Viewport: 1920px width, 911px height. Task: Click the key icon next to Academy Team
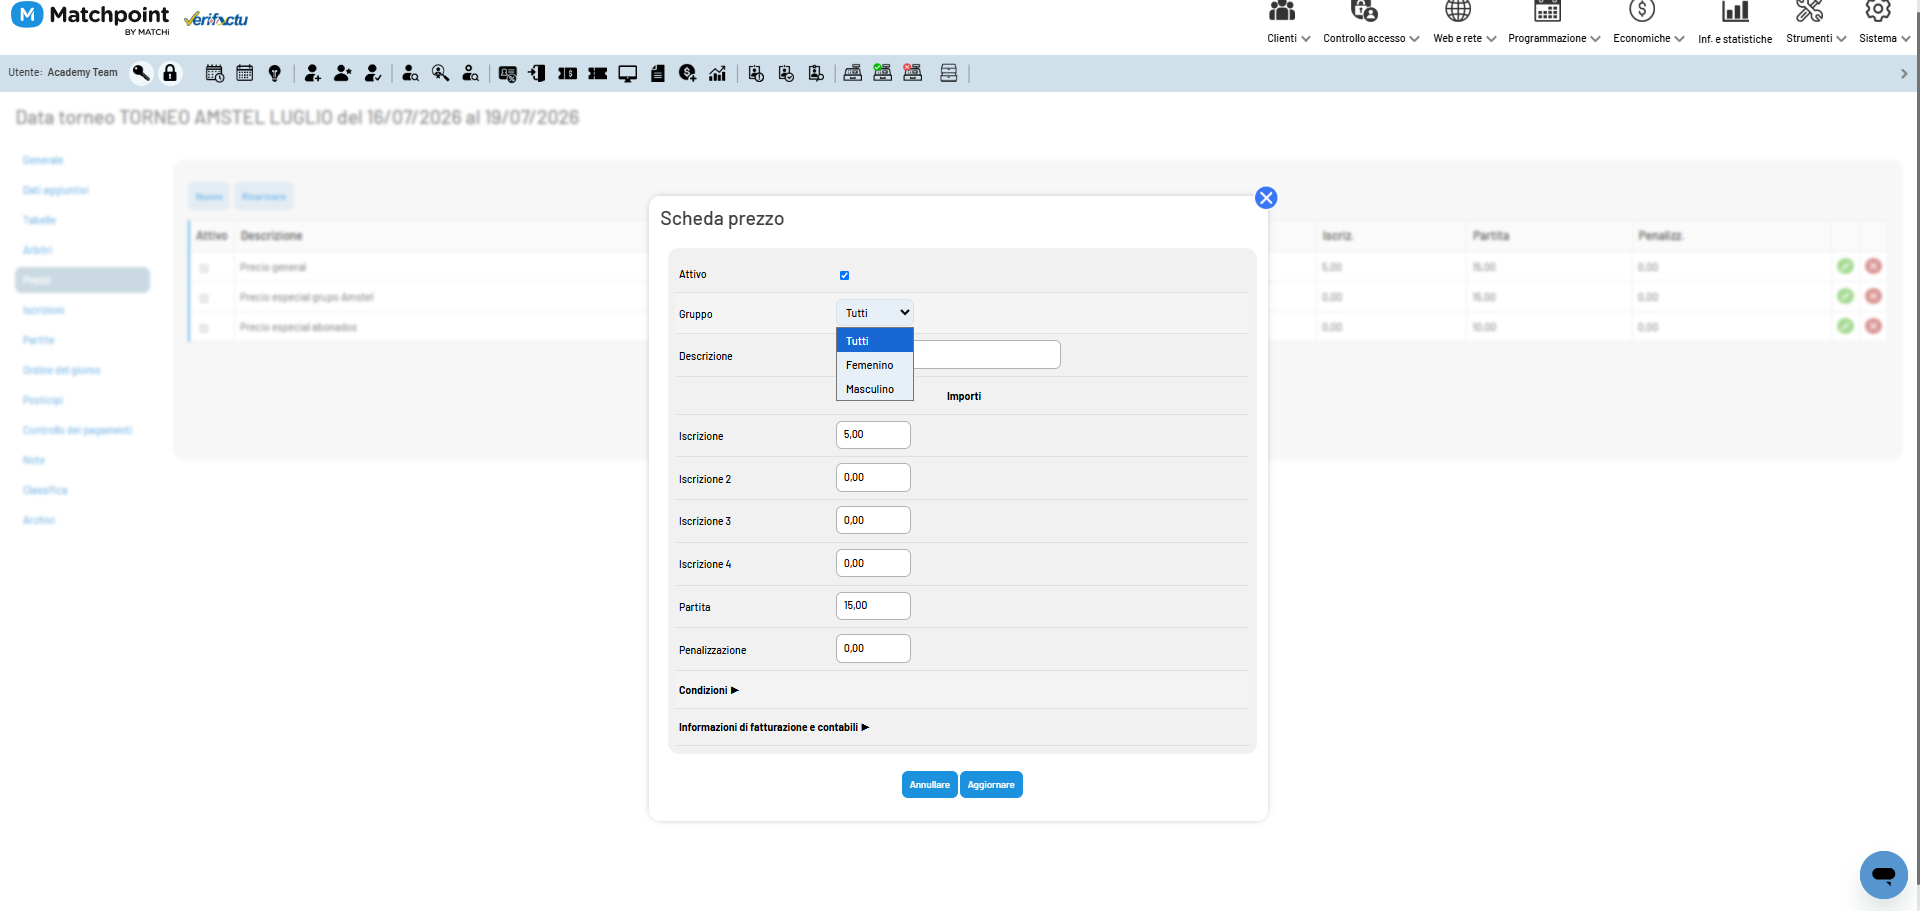pos(141,73)
